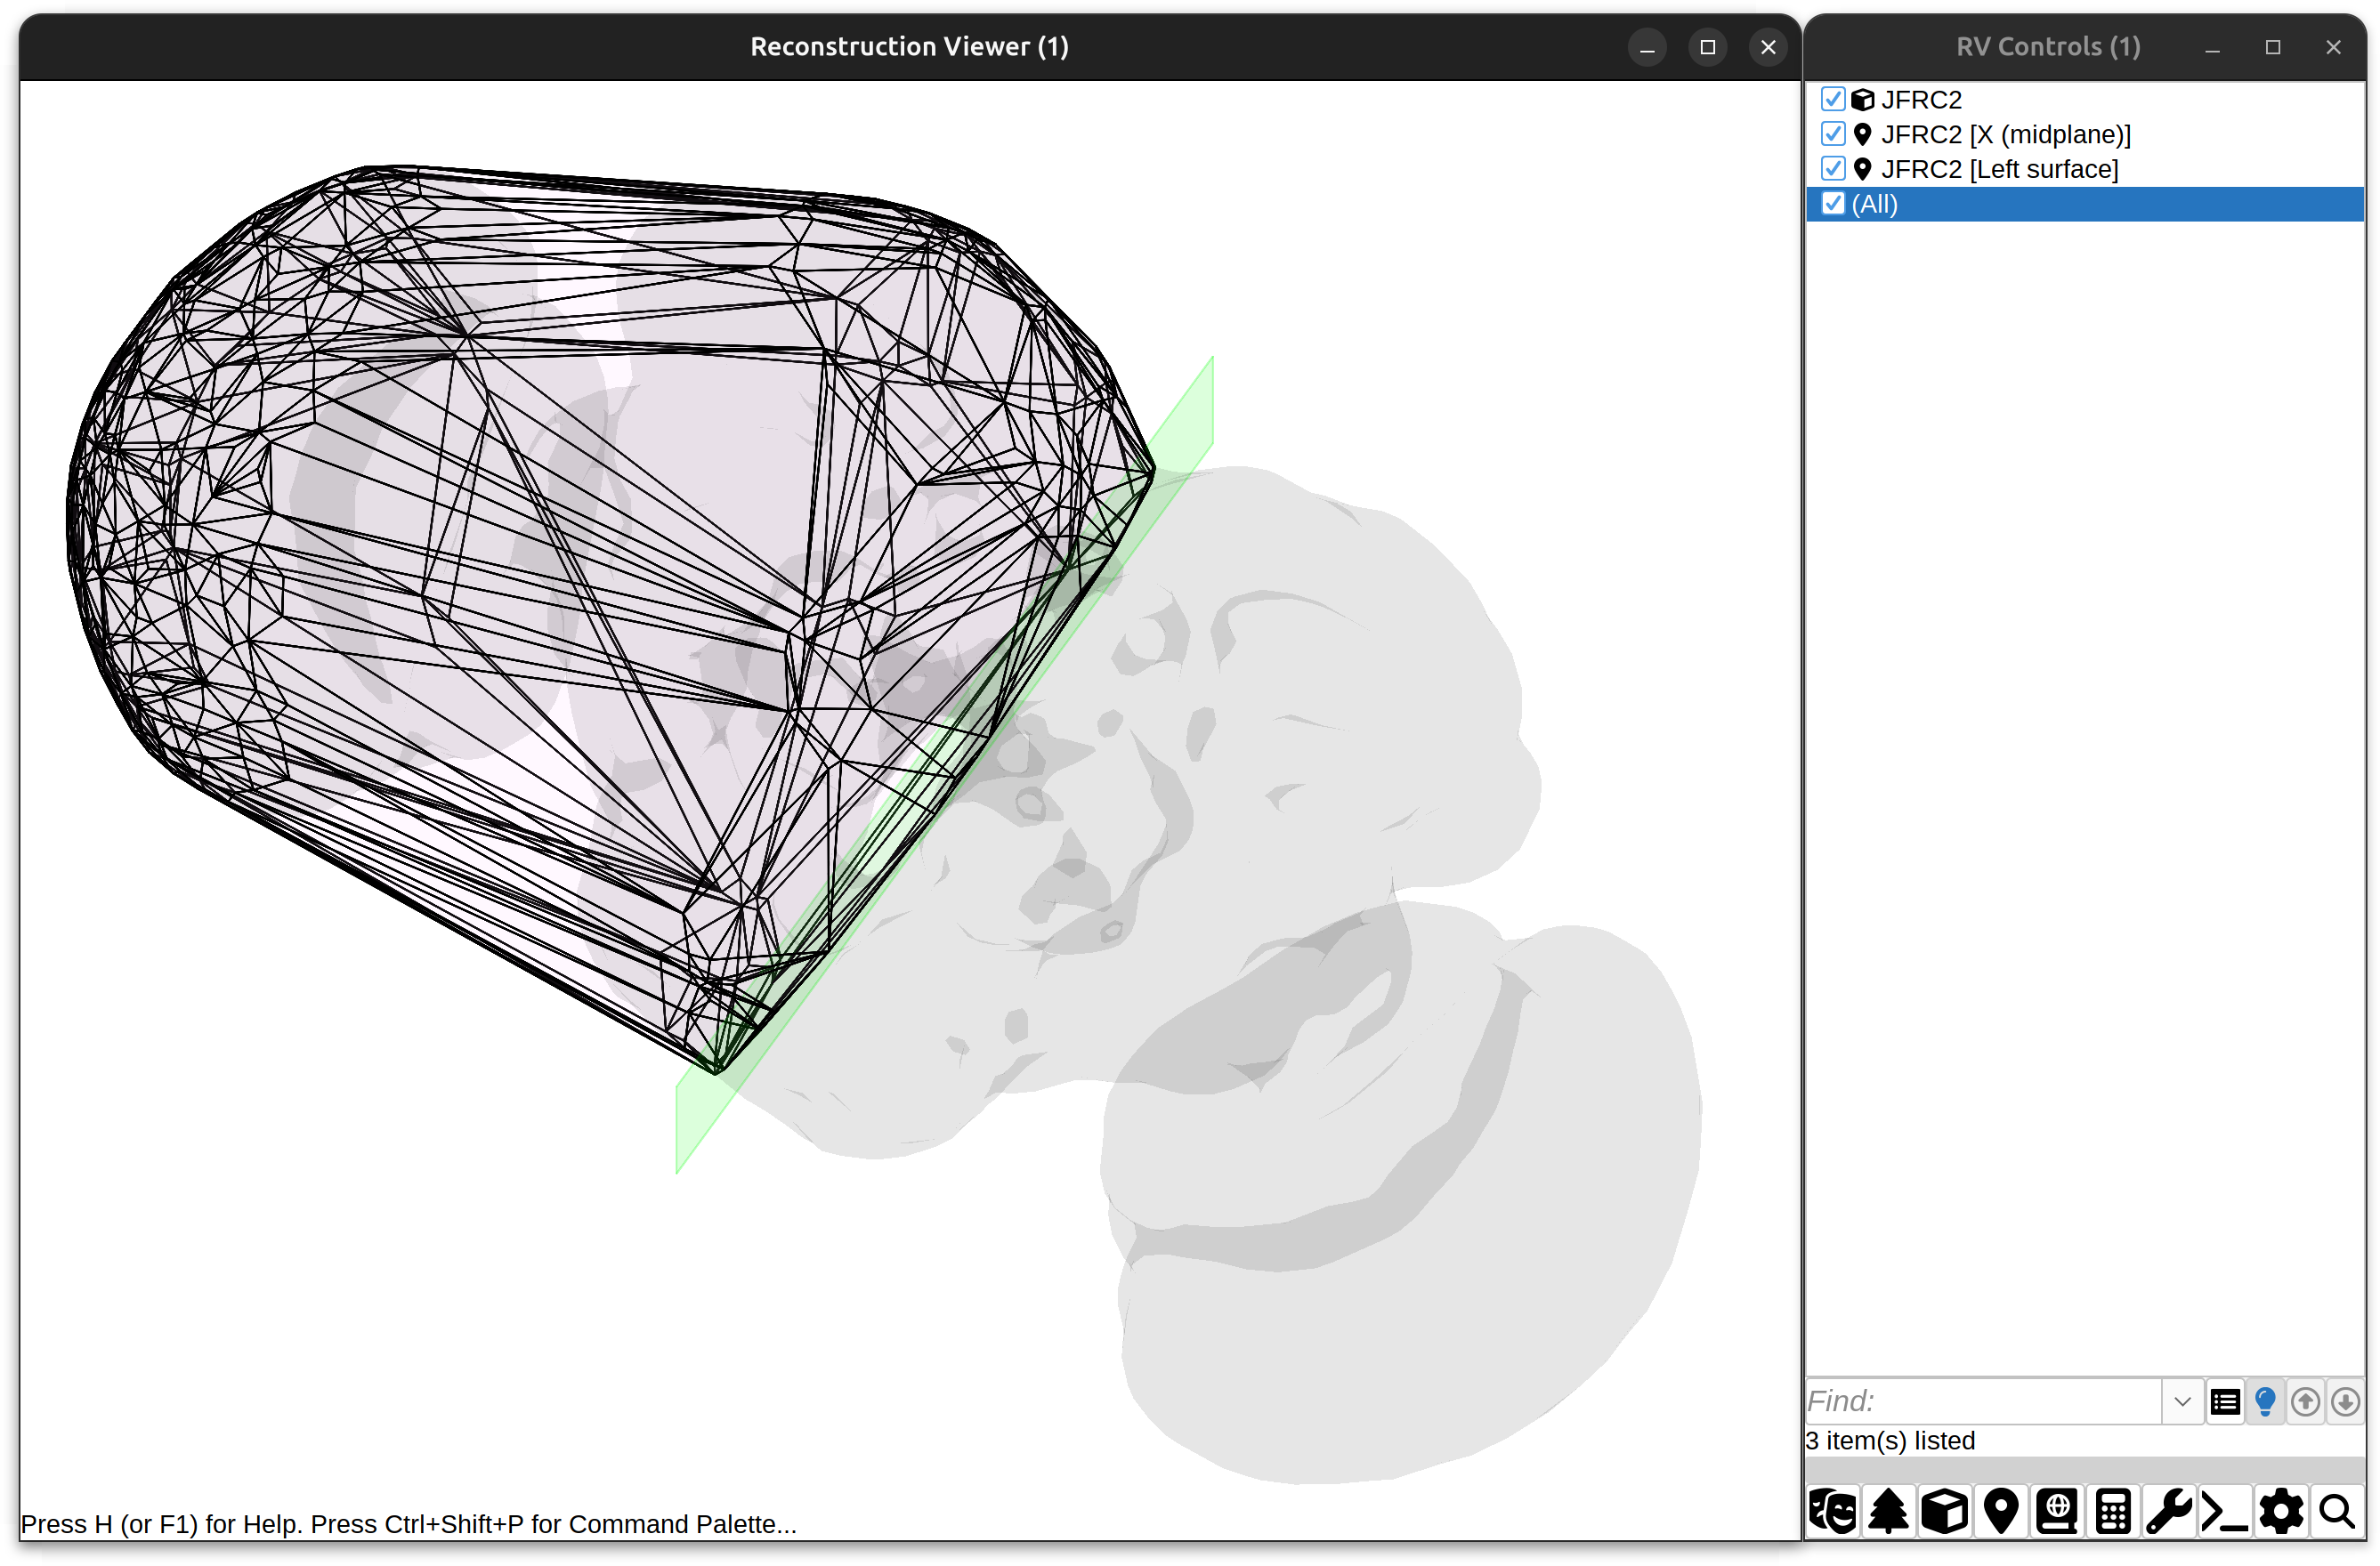The height and width of the screenshot is (1566, 2380).
Task: Maximize the RV Controls window
Action: click(x=2273, y=47)
